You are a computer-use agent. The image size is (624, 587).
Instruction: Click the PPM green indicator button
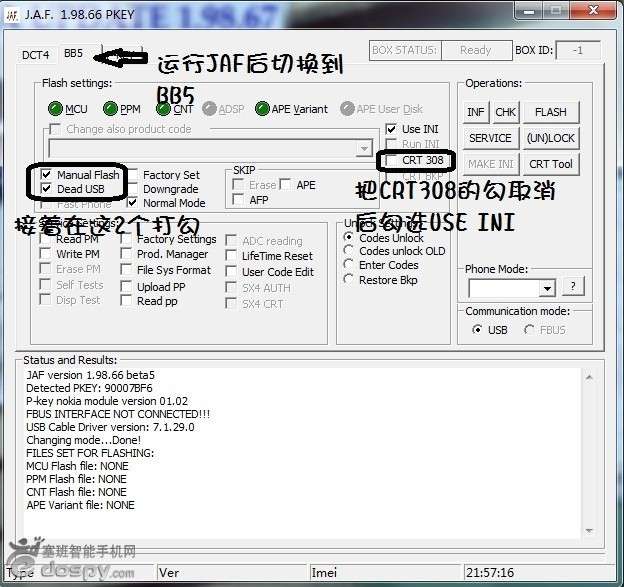pyautogui.click(x=110, y=109)
